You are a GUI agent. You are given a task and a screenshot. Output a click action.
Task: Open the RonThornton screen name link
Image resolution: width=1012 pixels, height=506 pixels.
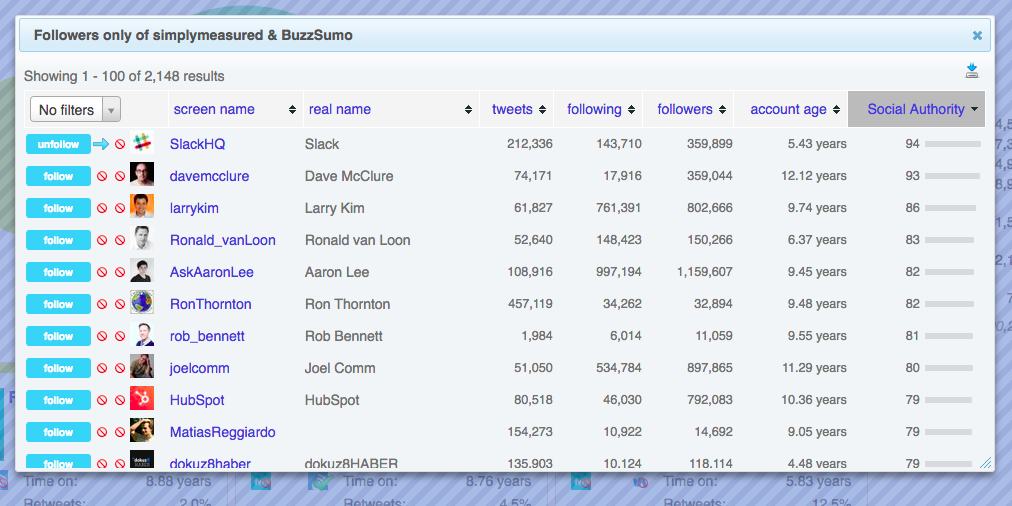pyautogui.click(x=210, y=304)
